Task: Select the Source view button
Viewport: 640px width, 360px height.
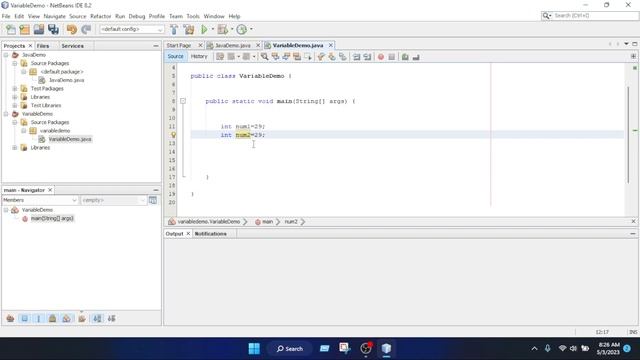Action: click(x=176, y=56)
